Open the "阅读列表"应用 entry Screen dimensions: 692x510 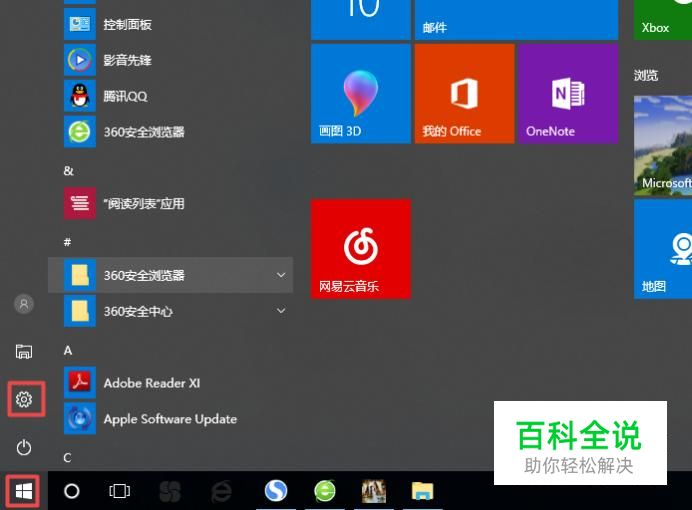[x=170, y=203]
